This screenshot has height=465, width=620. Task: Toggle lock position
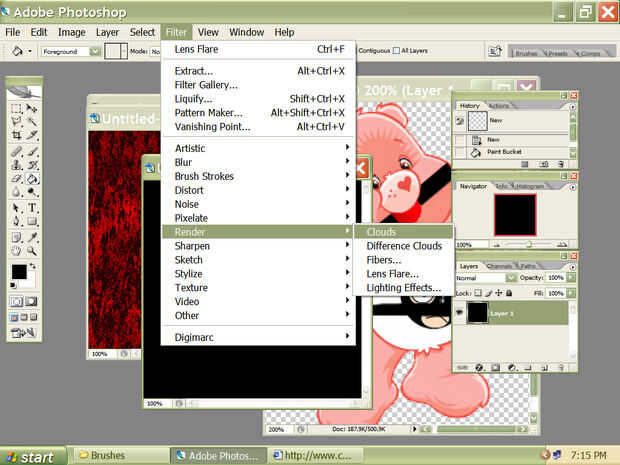pyautogui.click(x=499, y=293)
